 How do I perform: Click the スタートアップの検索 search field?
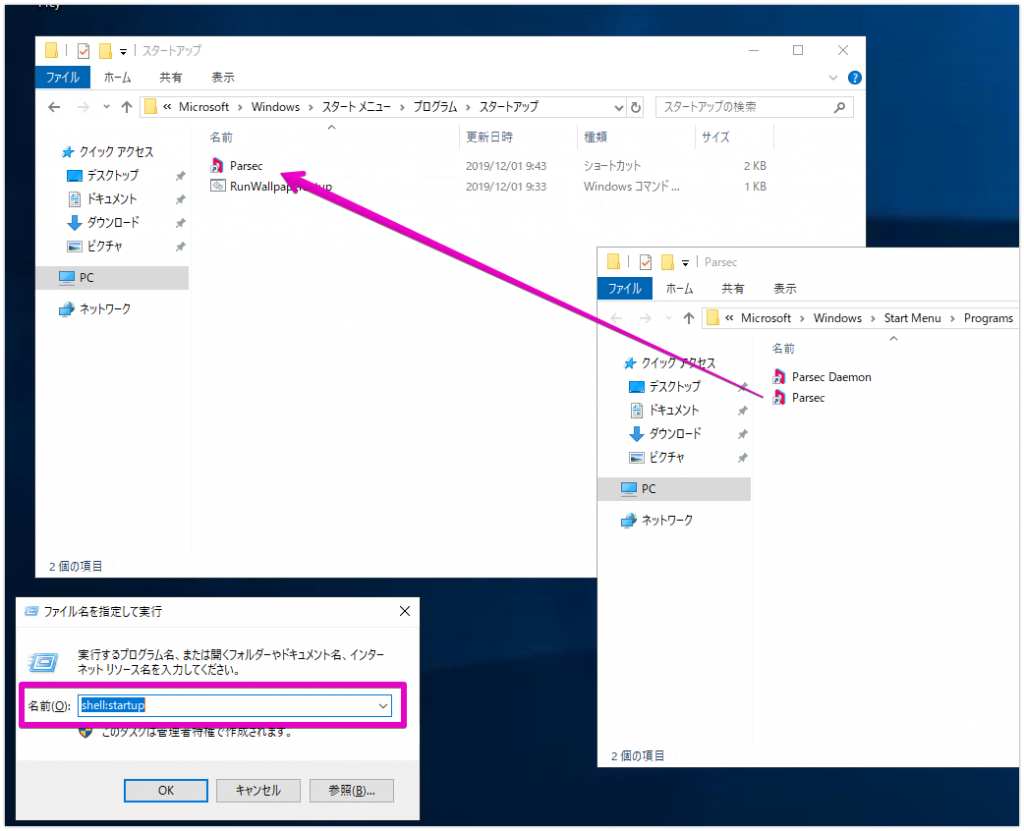pyautogui.click(x=750, y=107)
